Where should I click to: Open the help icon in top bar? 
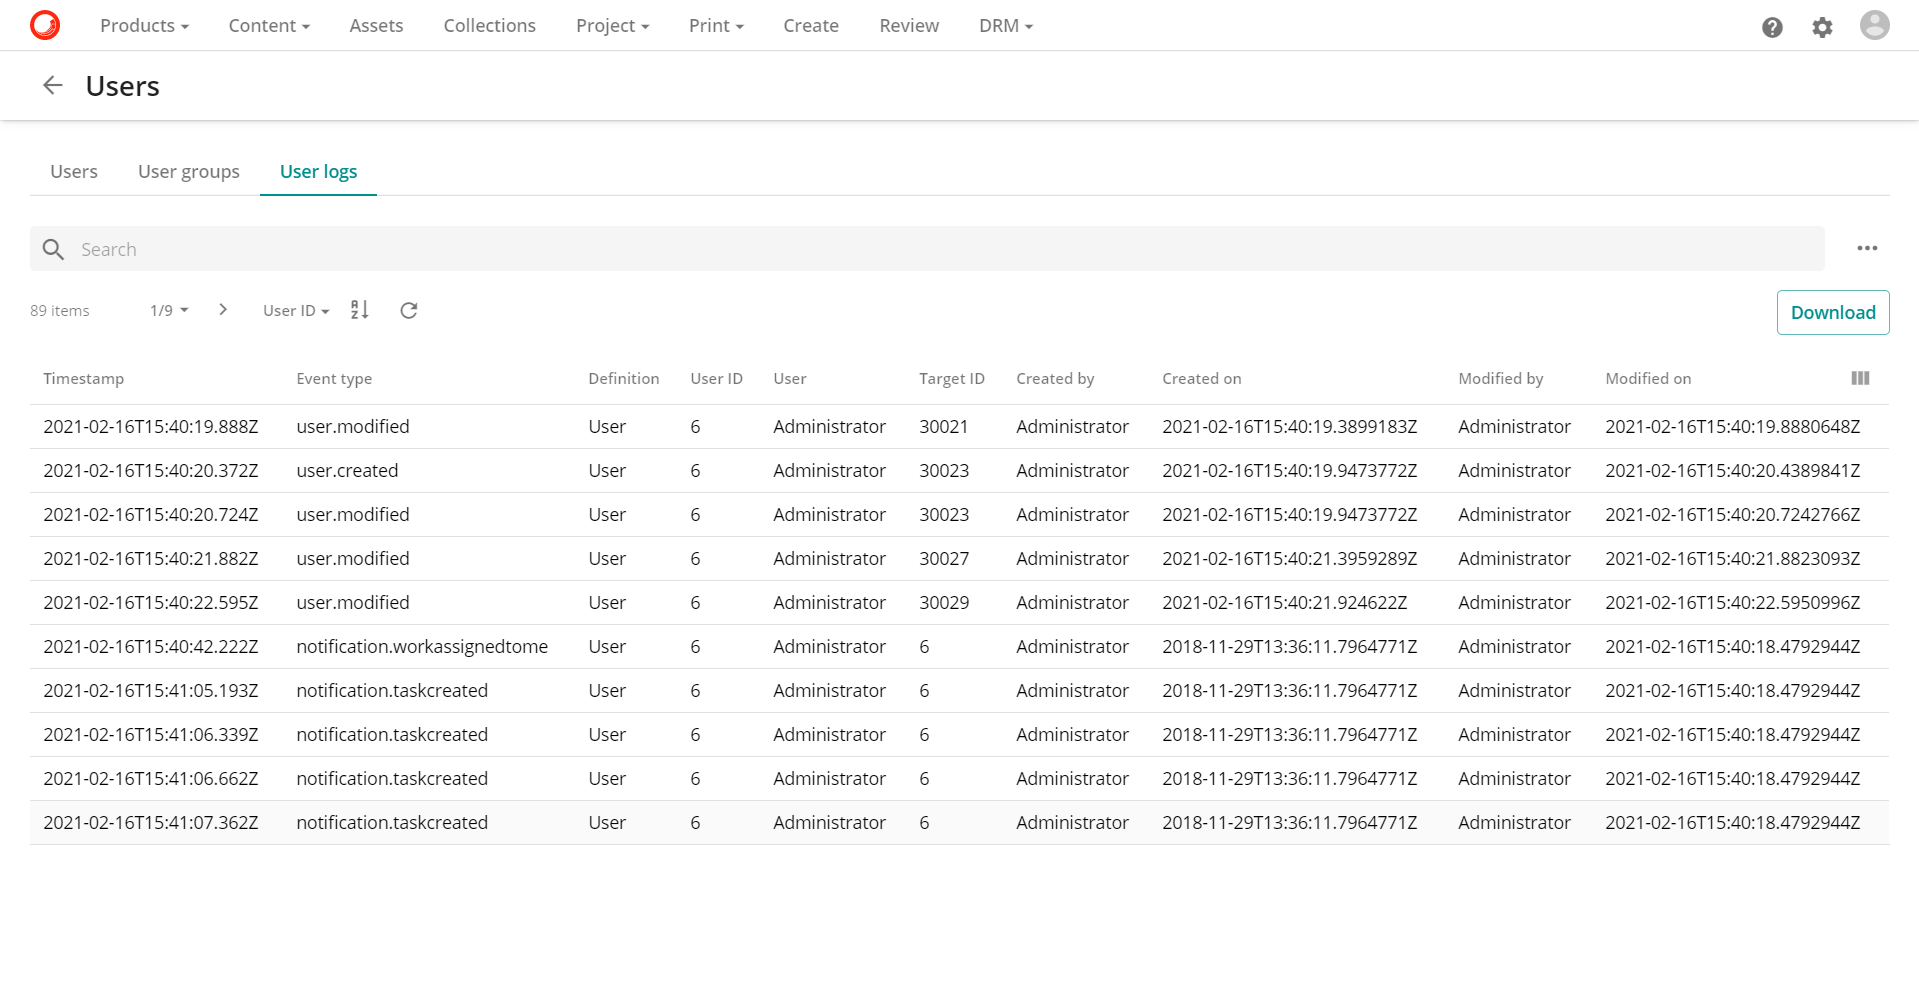point(1772,27)
